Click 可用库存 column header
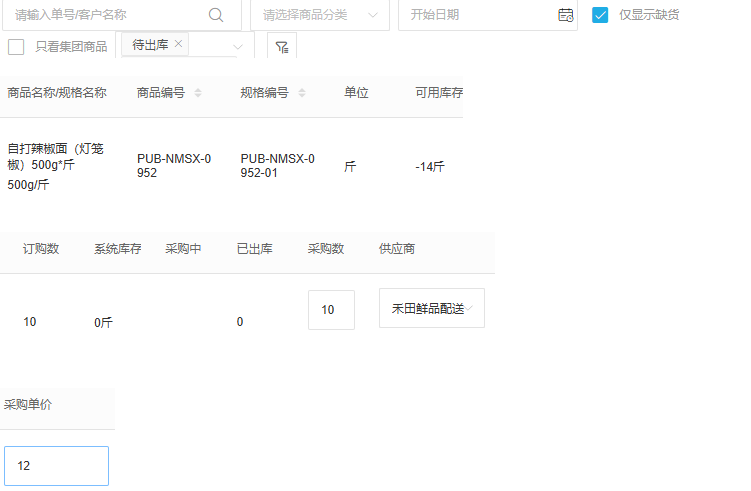The width and height of the screenshot is (751, 491). pos(439,93)
